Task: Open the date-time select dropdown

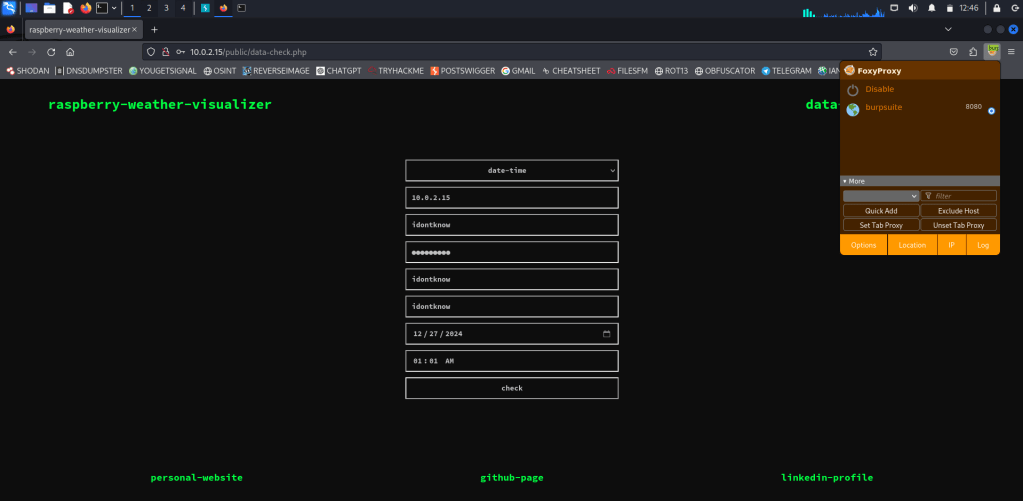Action: click(x=511, y=171)
